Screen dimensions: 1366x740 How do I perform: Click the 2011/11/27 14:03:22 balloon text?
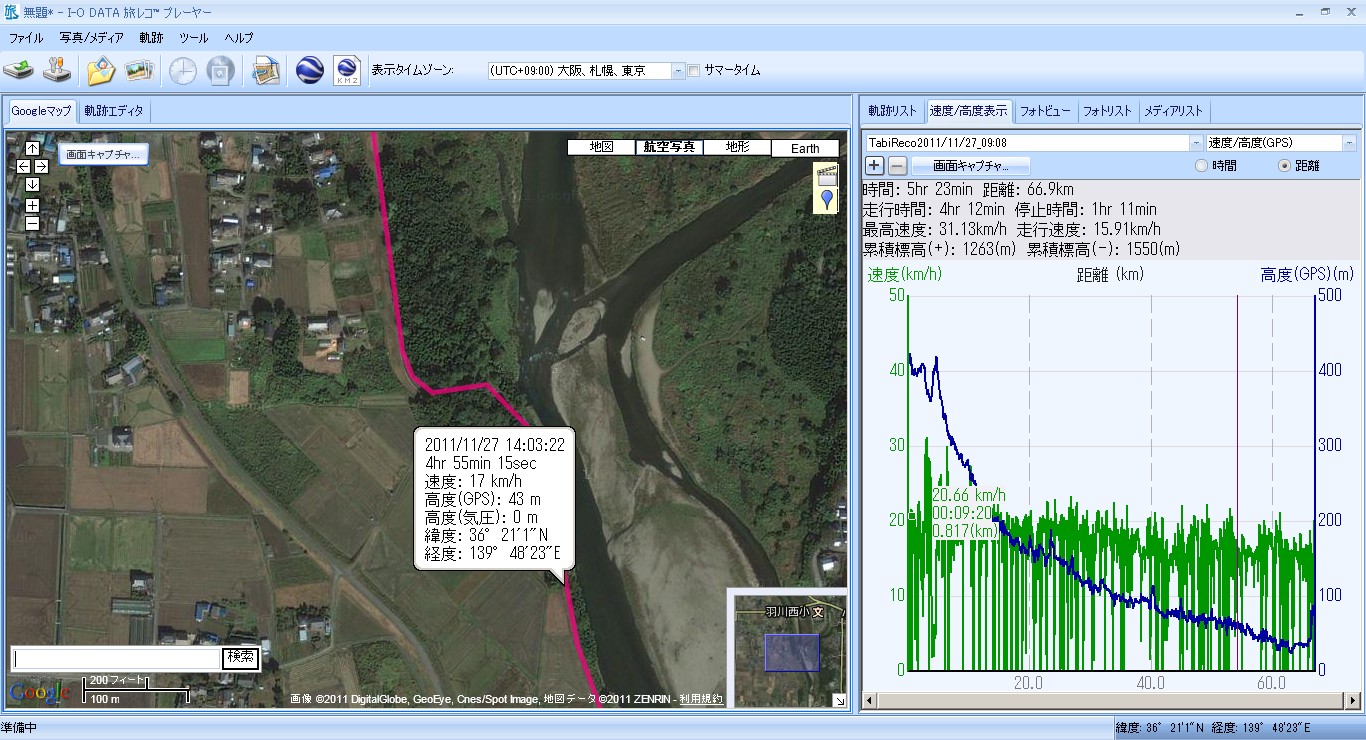tap(495, 445)
